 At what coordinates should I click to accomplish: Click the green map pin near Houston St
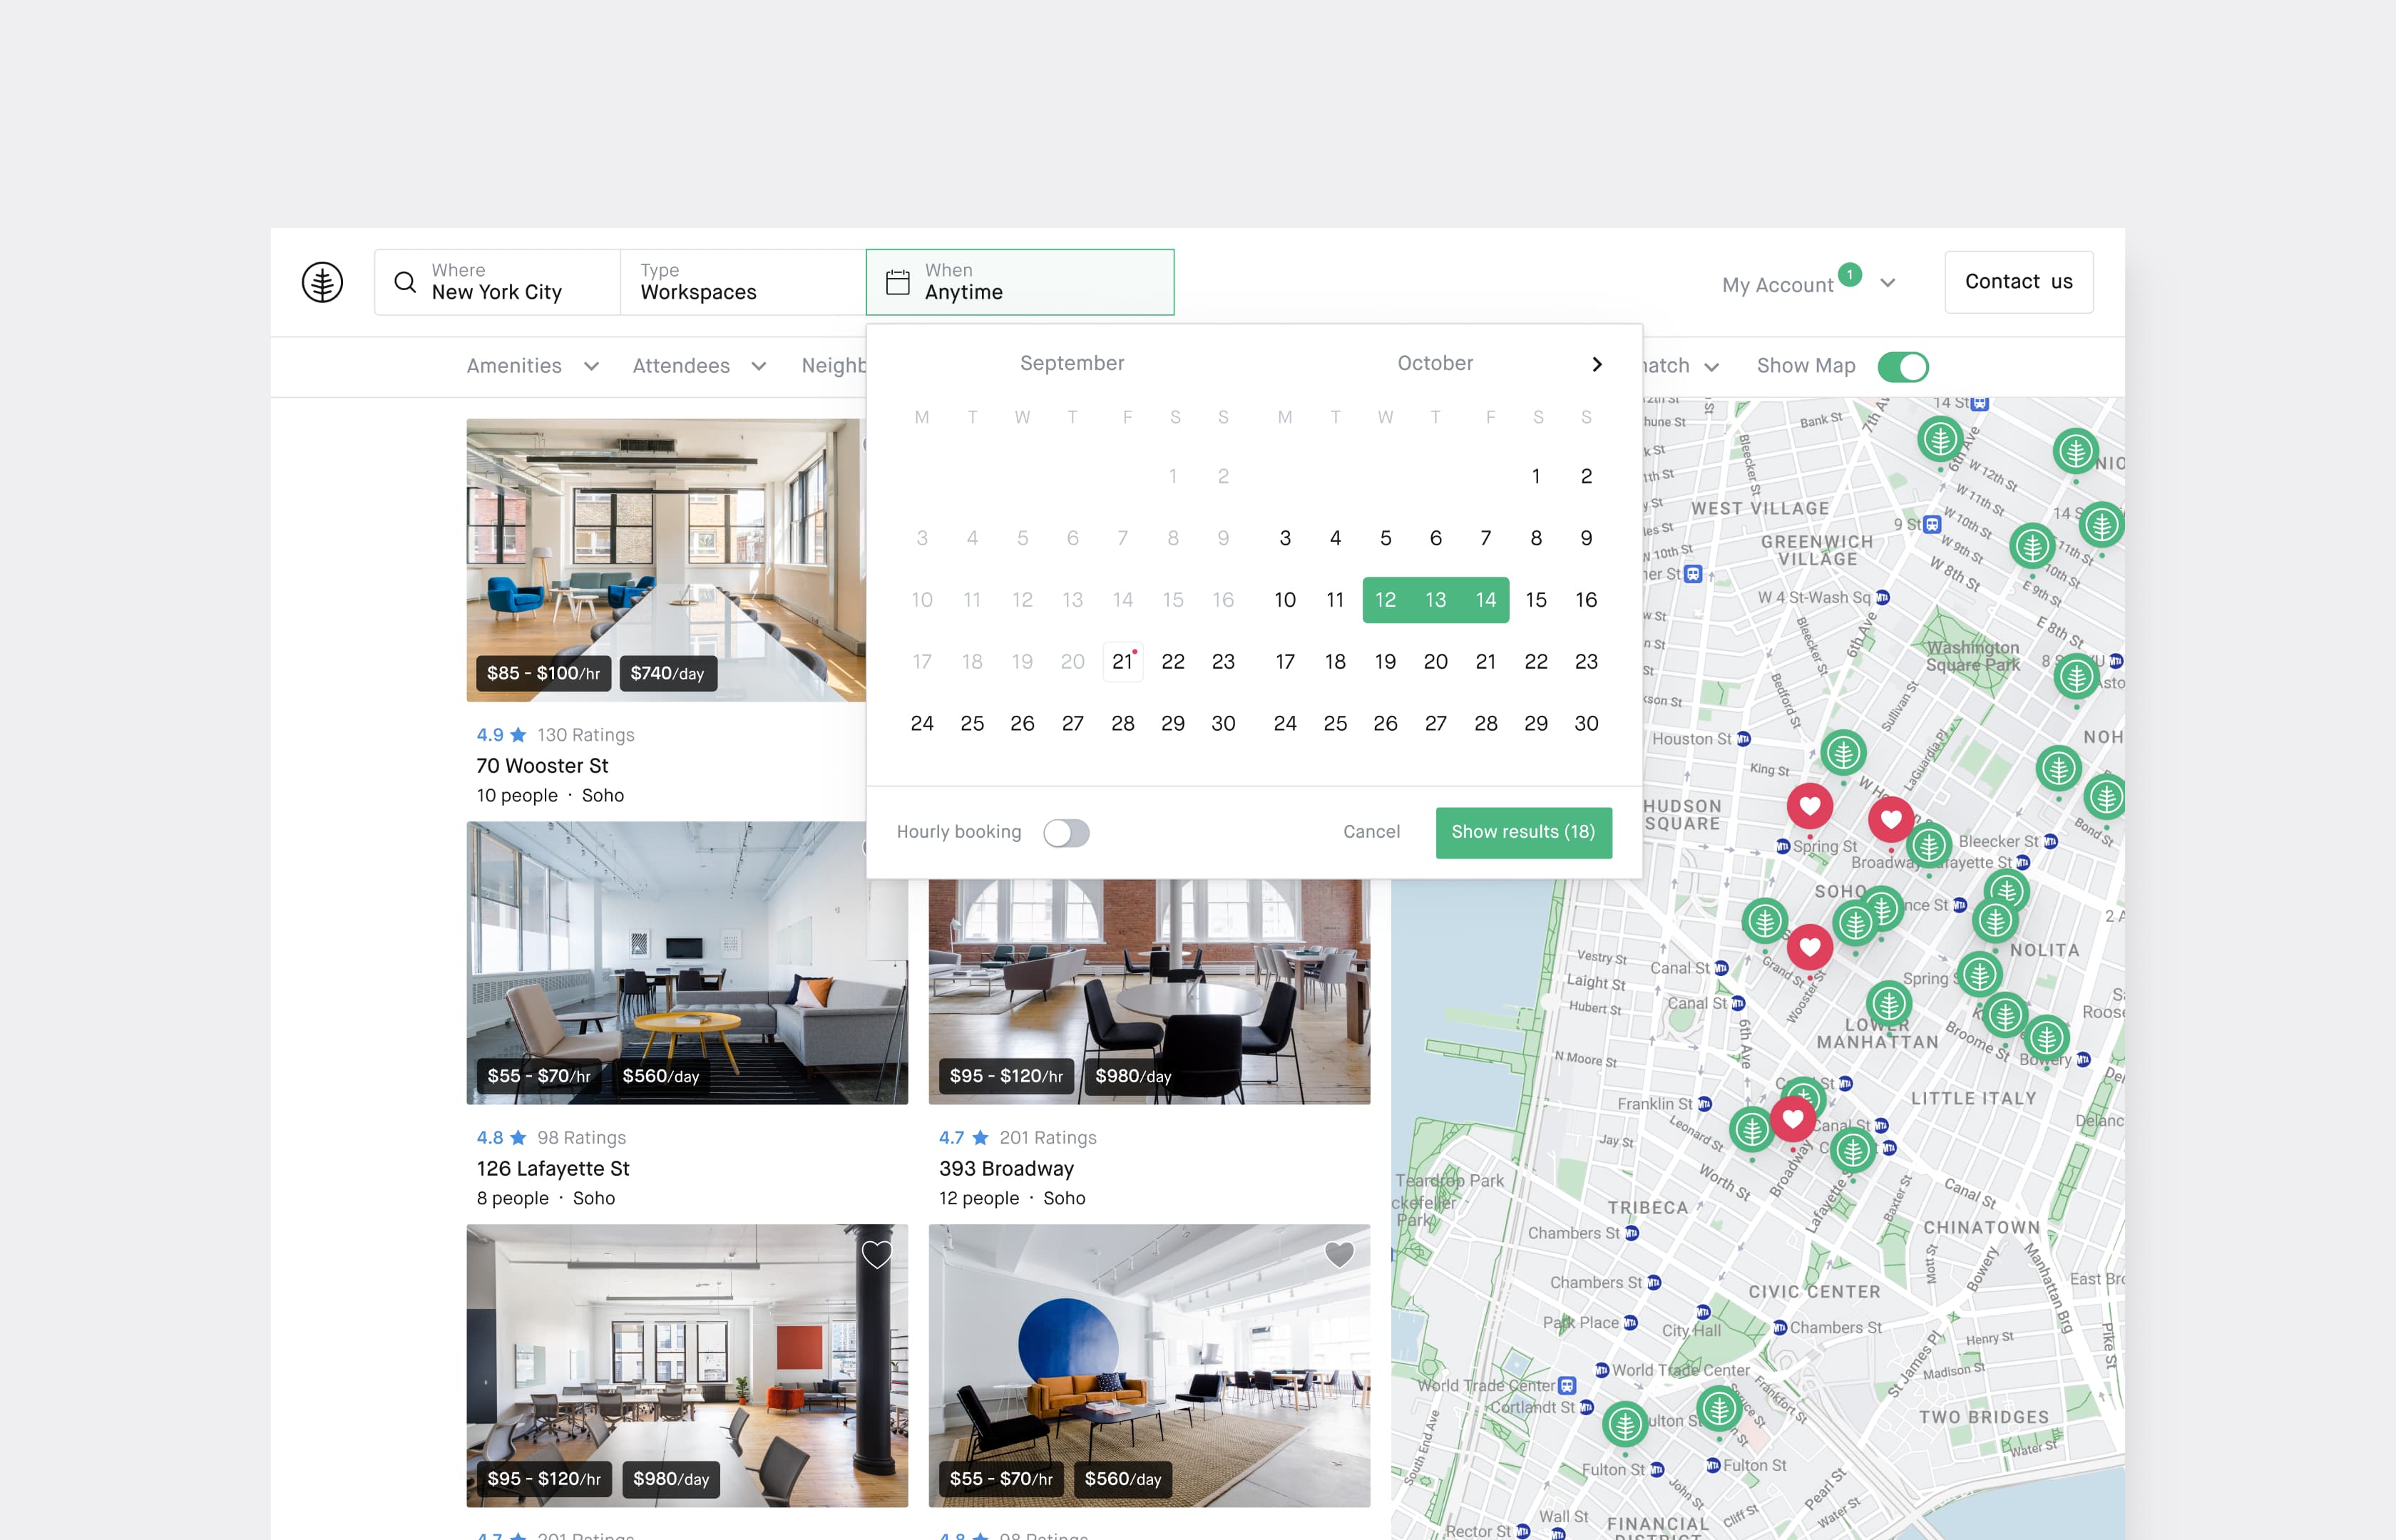click(1843, 752)
